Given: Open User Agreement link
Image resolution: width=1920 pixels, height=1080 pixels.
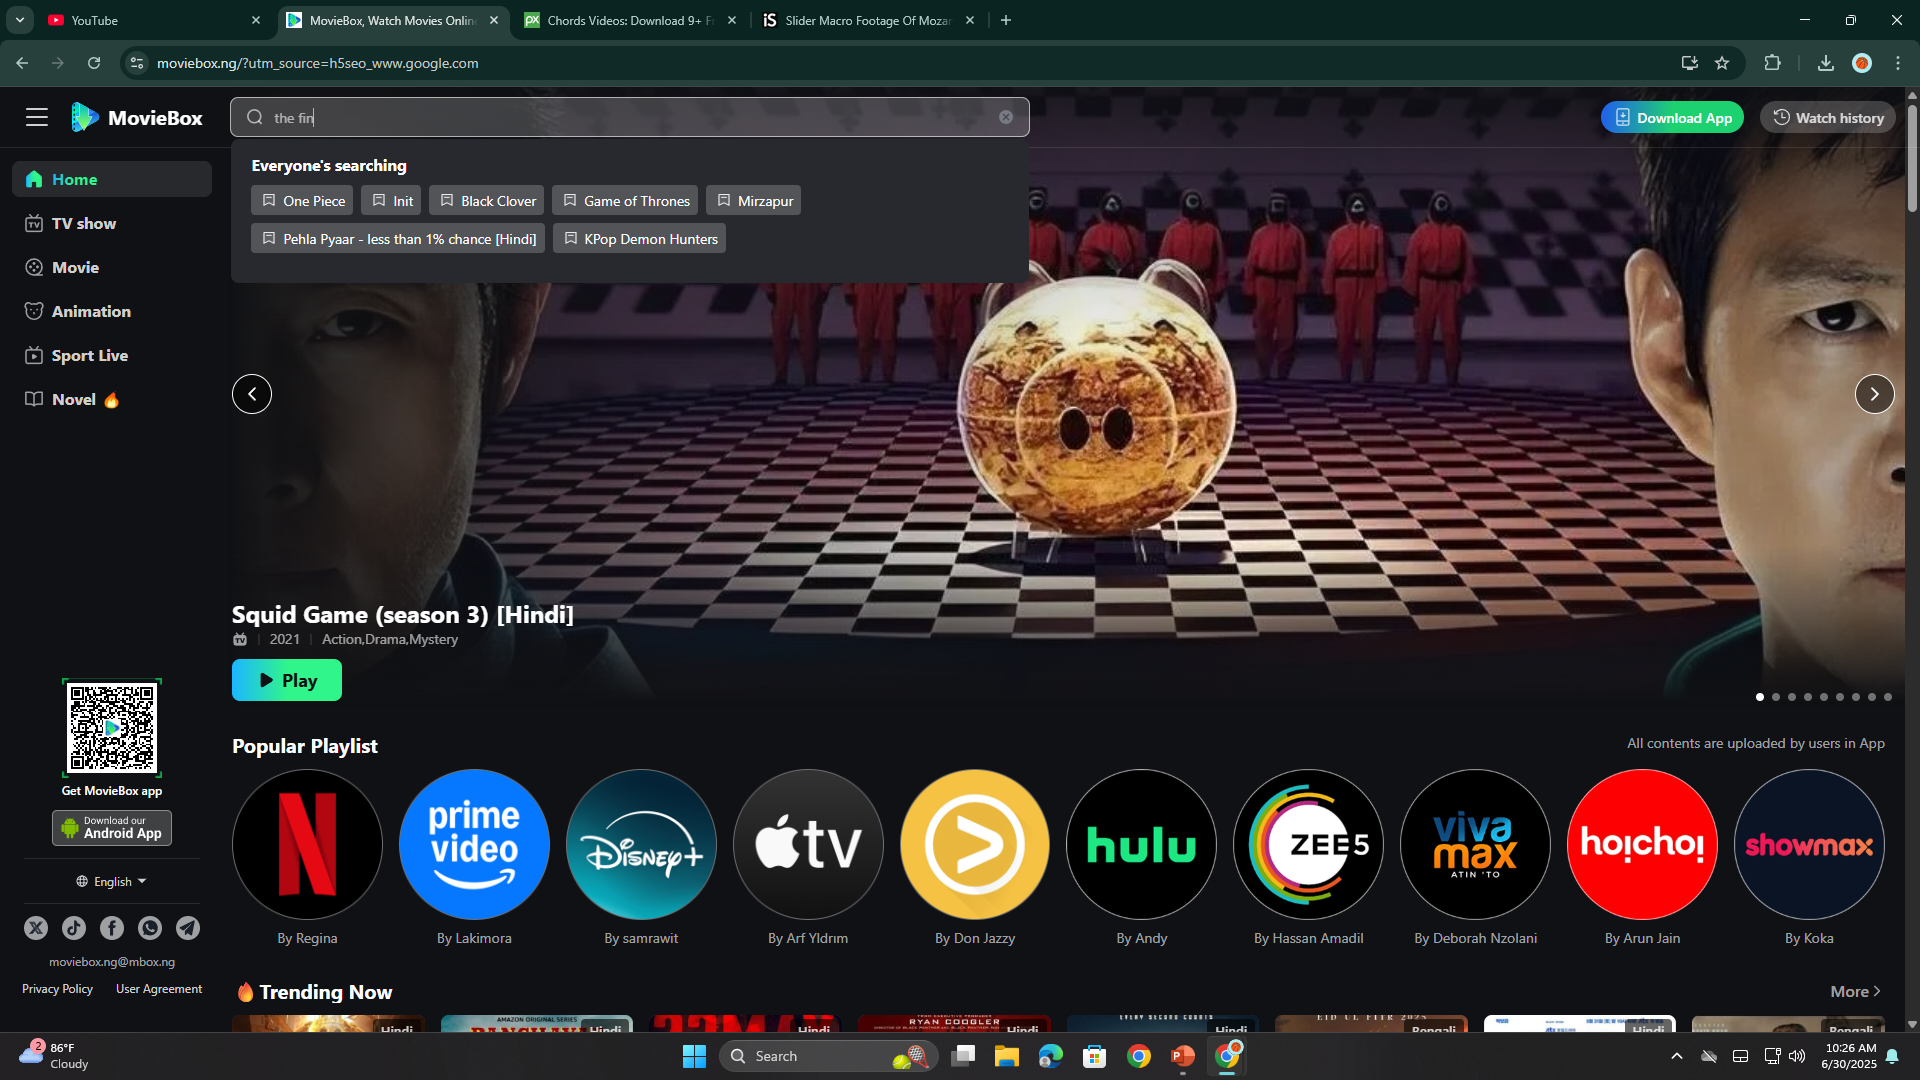Looking at the screenshot, I should 159,989.
